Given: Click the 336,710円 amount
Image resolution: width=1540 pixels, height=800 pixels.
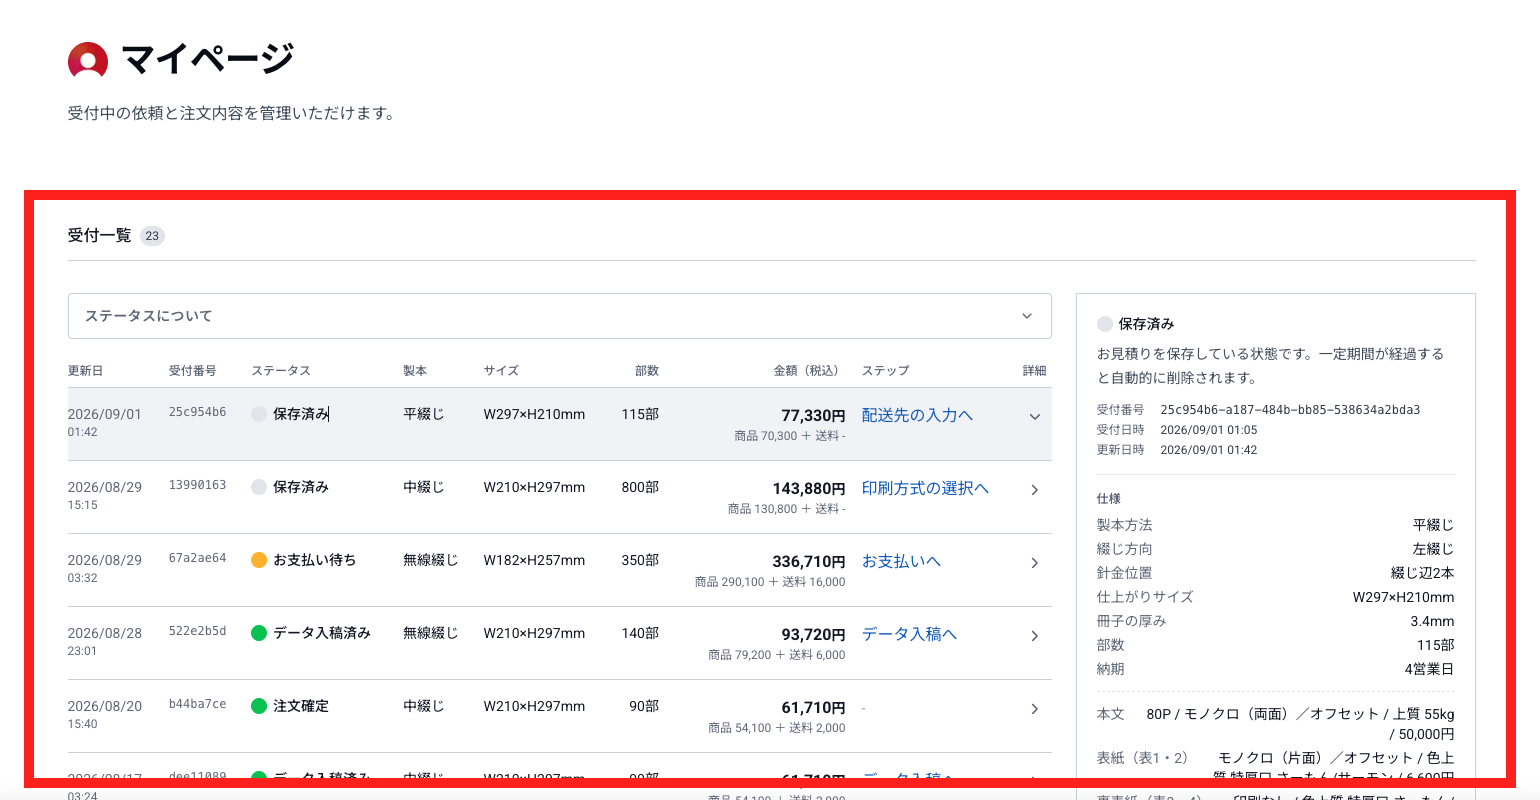Looking at the screenshot, I should (x=809, y=562).
